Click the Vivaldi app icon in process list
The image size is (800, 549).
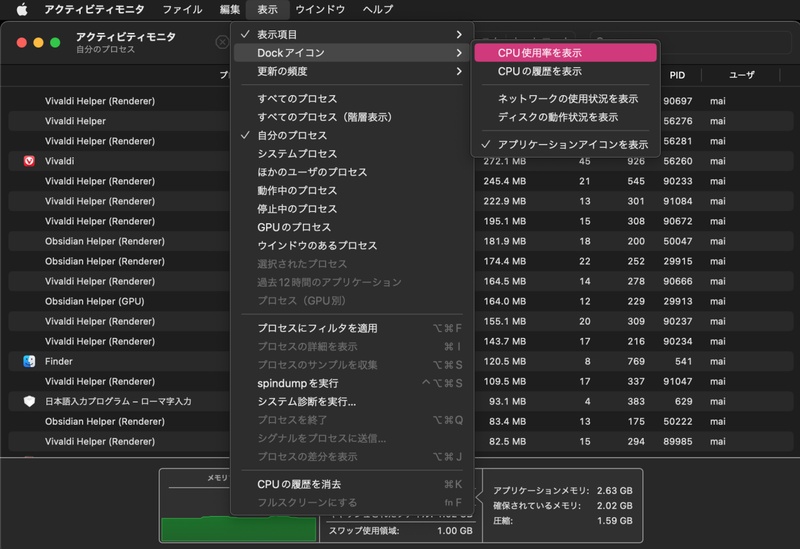[29, 161]
